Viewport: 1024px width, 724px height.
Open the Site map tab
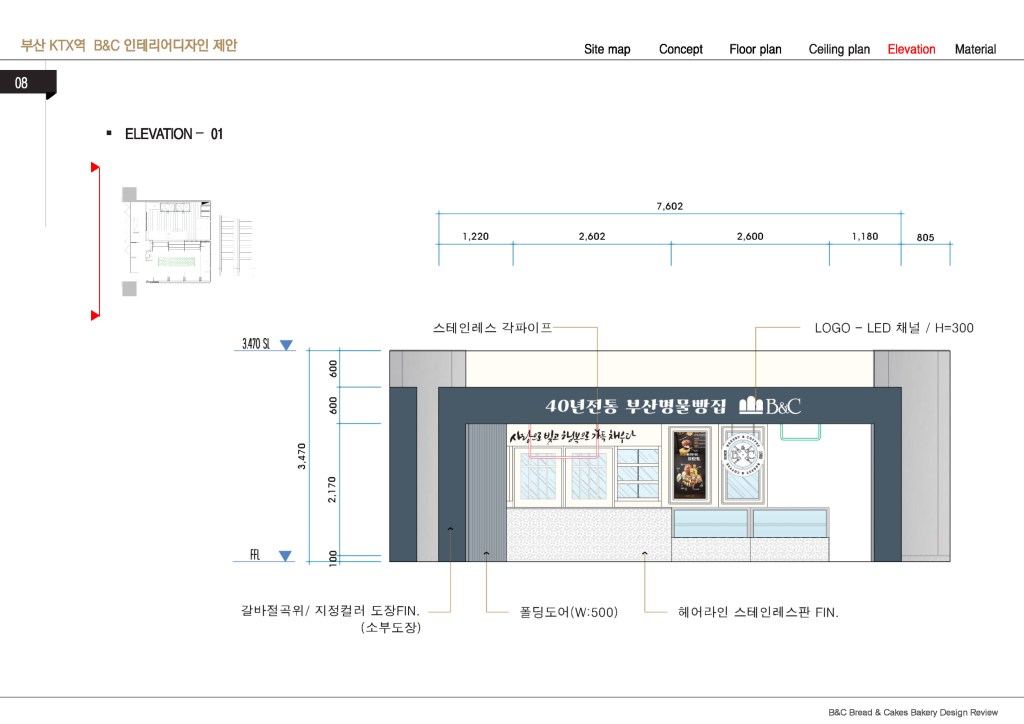pyautogui.click(x=607, y=49)
